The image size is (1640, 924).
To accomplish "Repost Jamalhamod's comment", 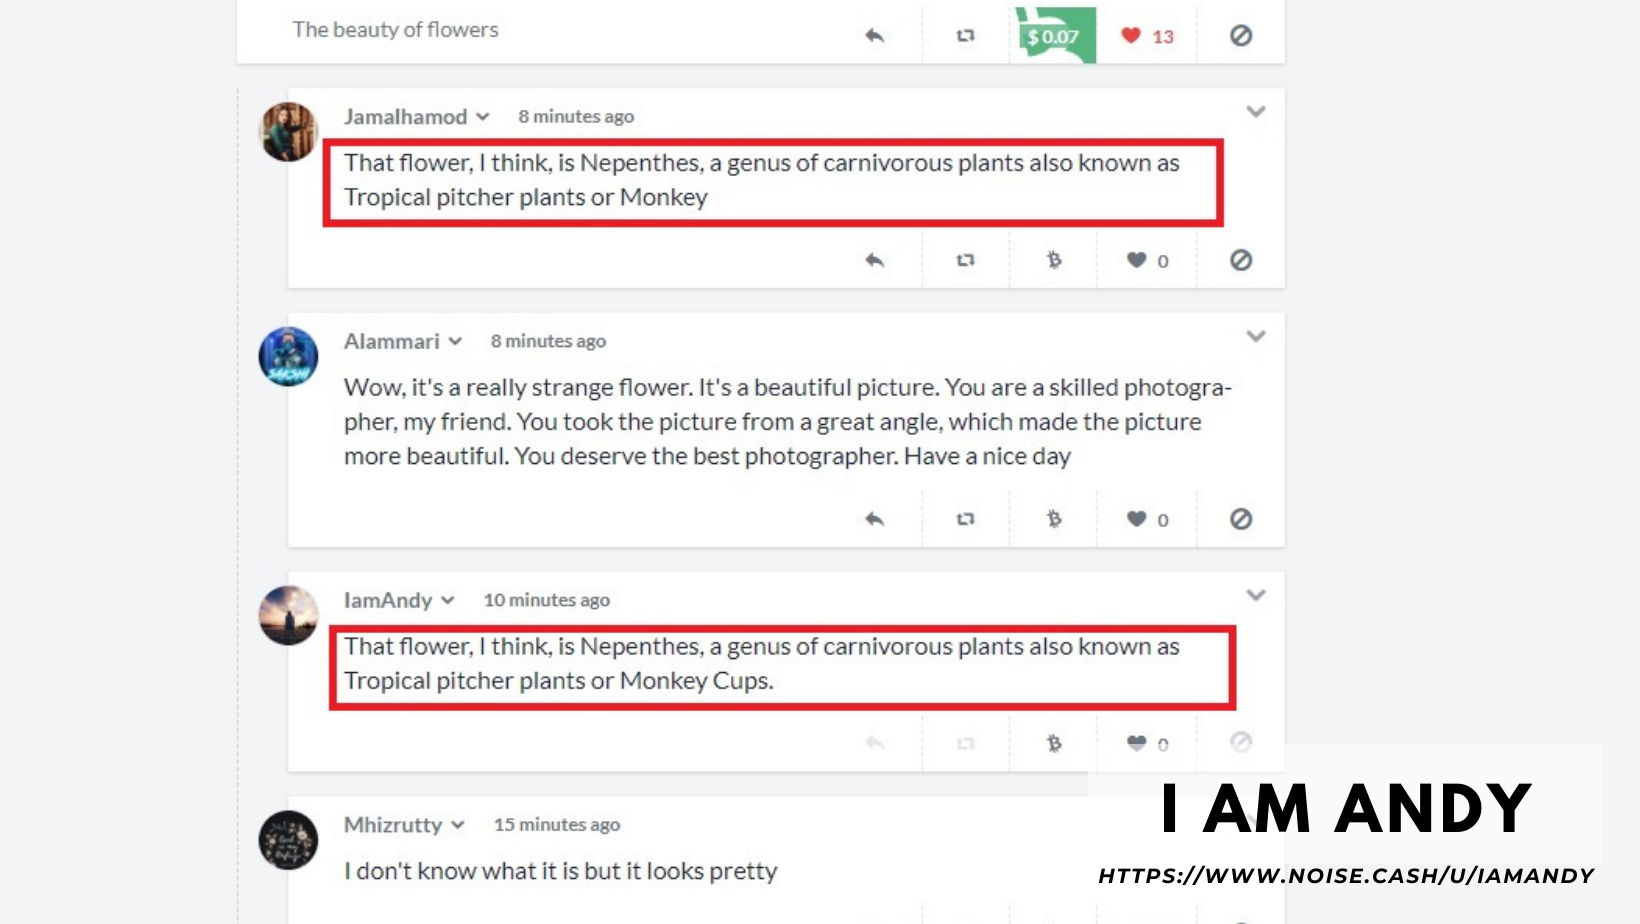I will coord(965,260).
